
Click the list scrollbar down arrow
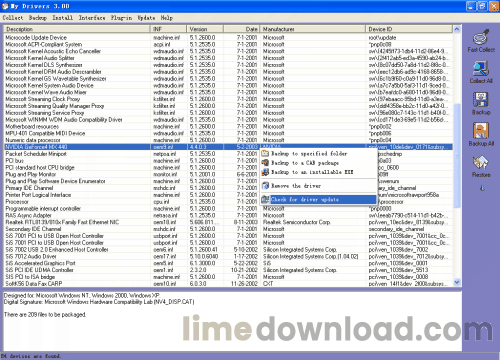point(457,282)
